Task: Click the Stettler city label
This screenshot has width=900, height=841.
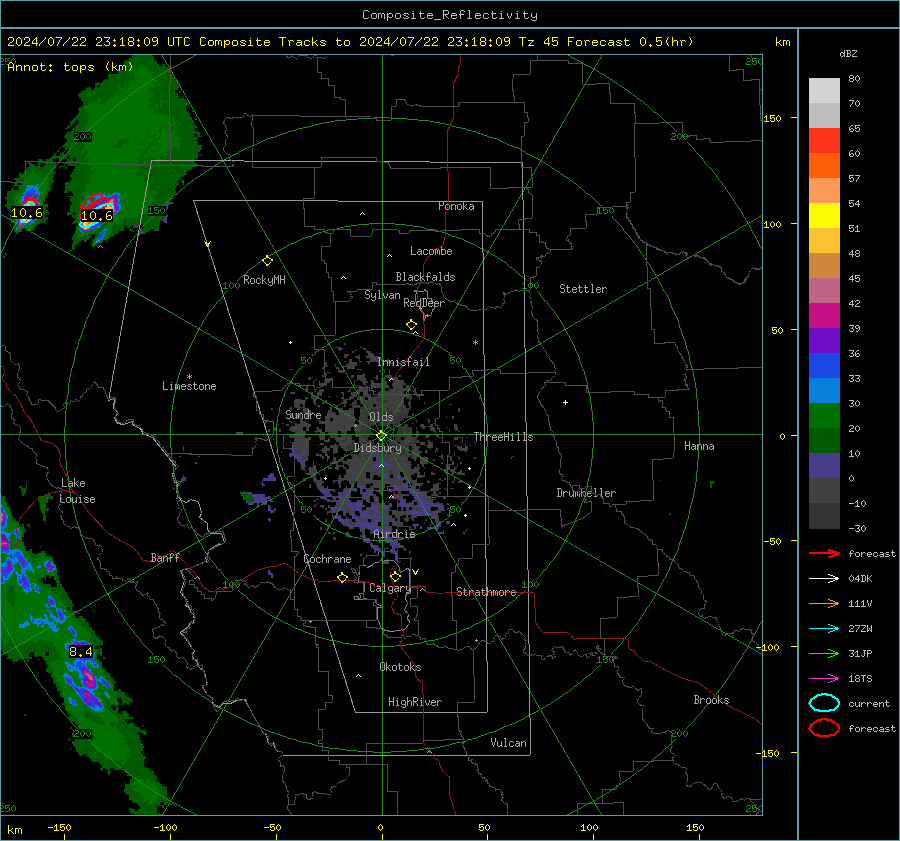Action: tap(583, 289)
